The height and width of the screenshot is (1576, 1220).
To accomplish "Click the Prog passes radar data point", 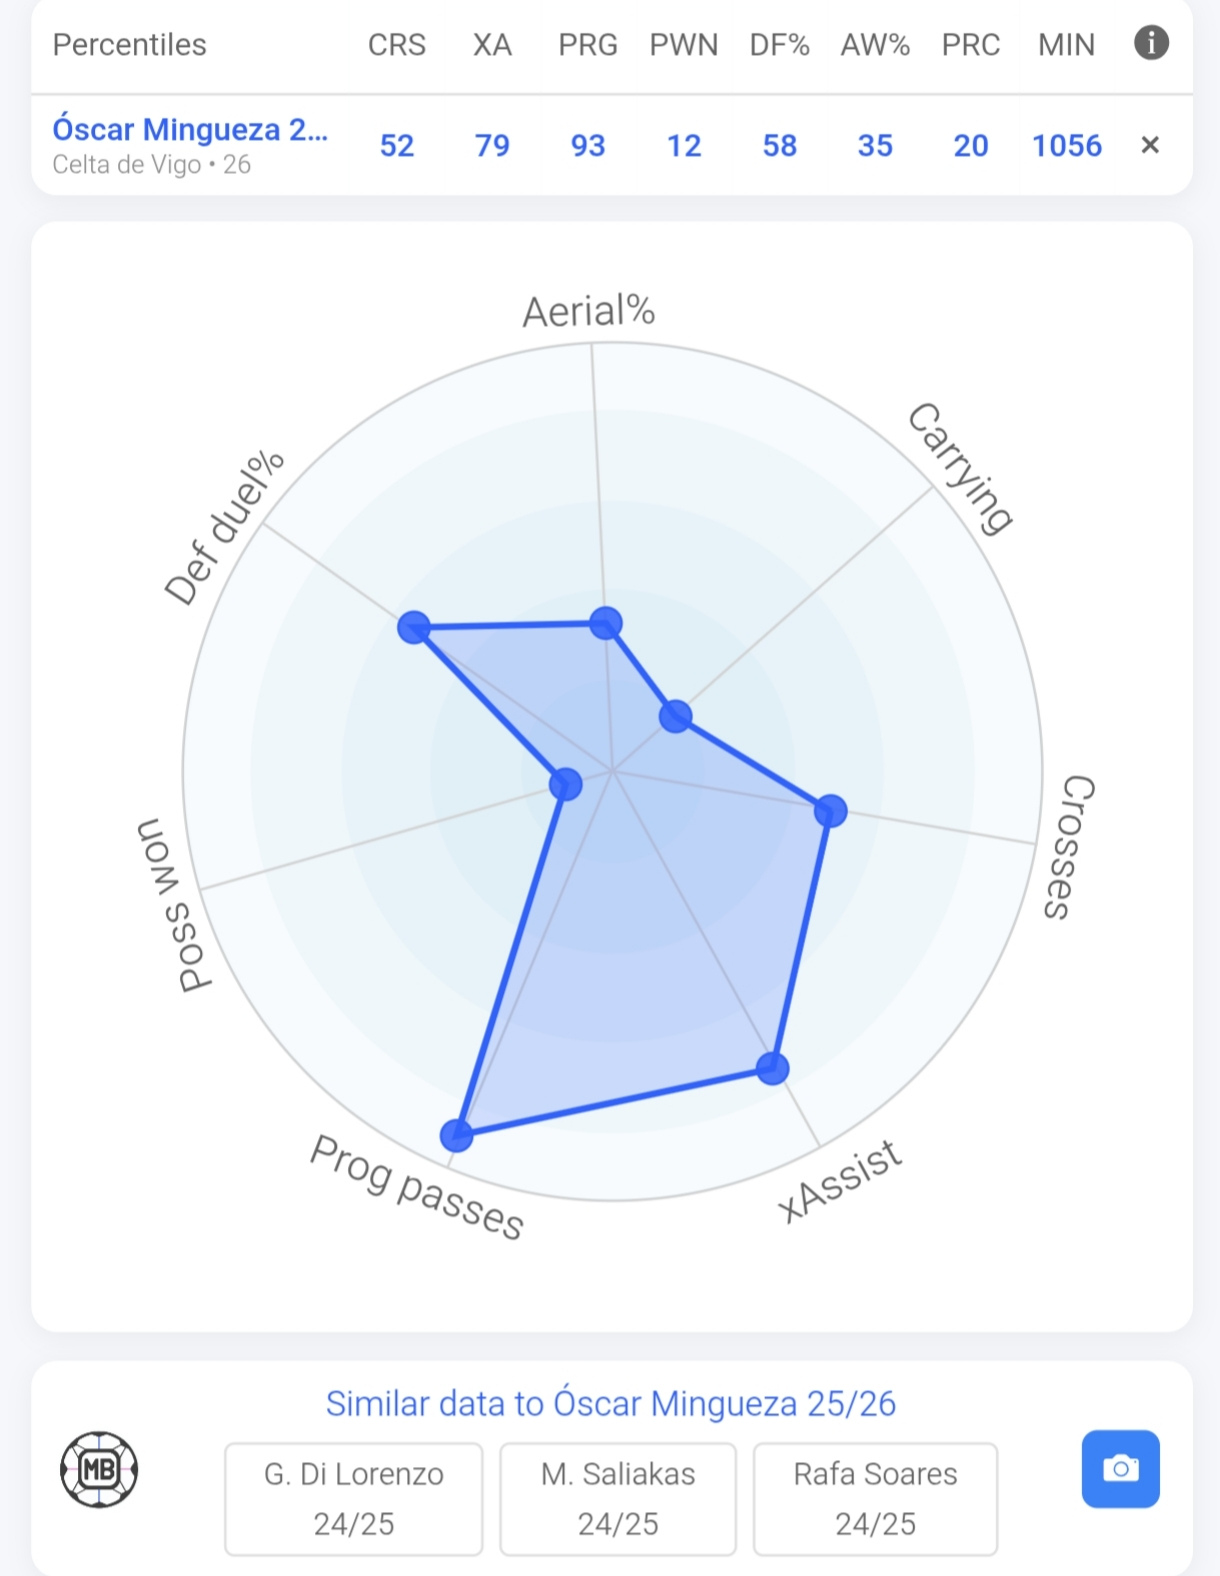I will tap(456, 1134).
